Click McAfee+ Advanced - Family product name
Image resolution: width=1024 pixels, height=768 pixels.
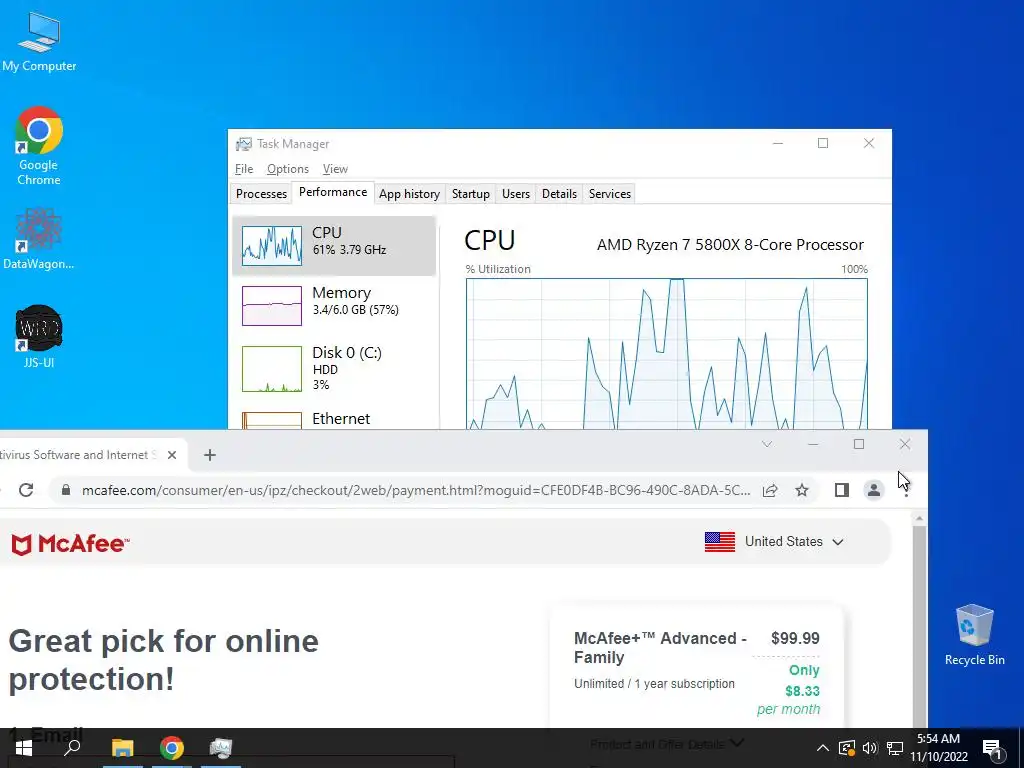click(660, 648)
